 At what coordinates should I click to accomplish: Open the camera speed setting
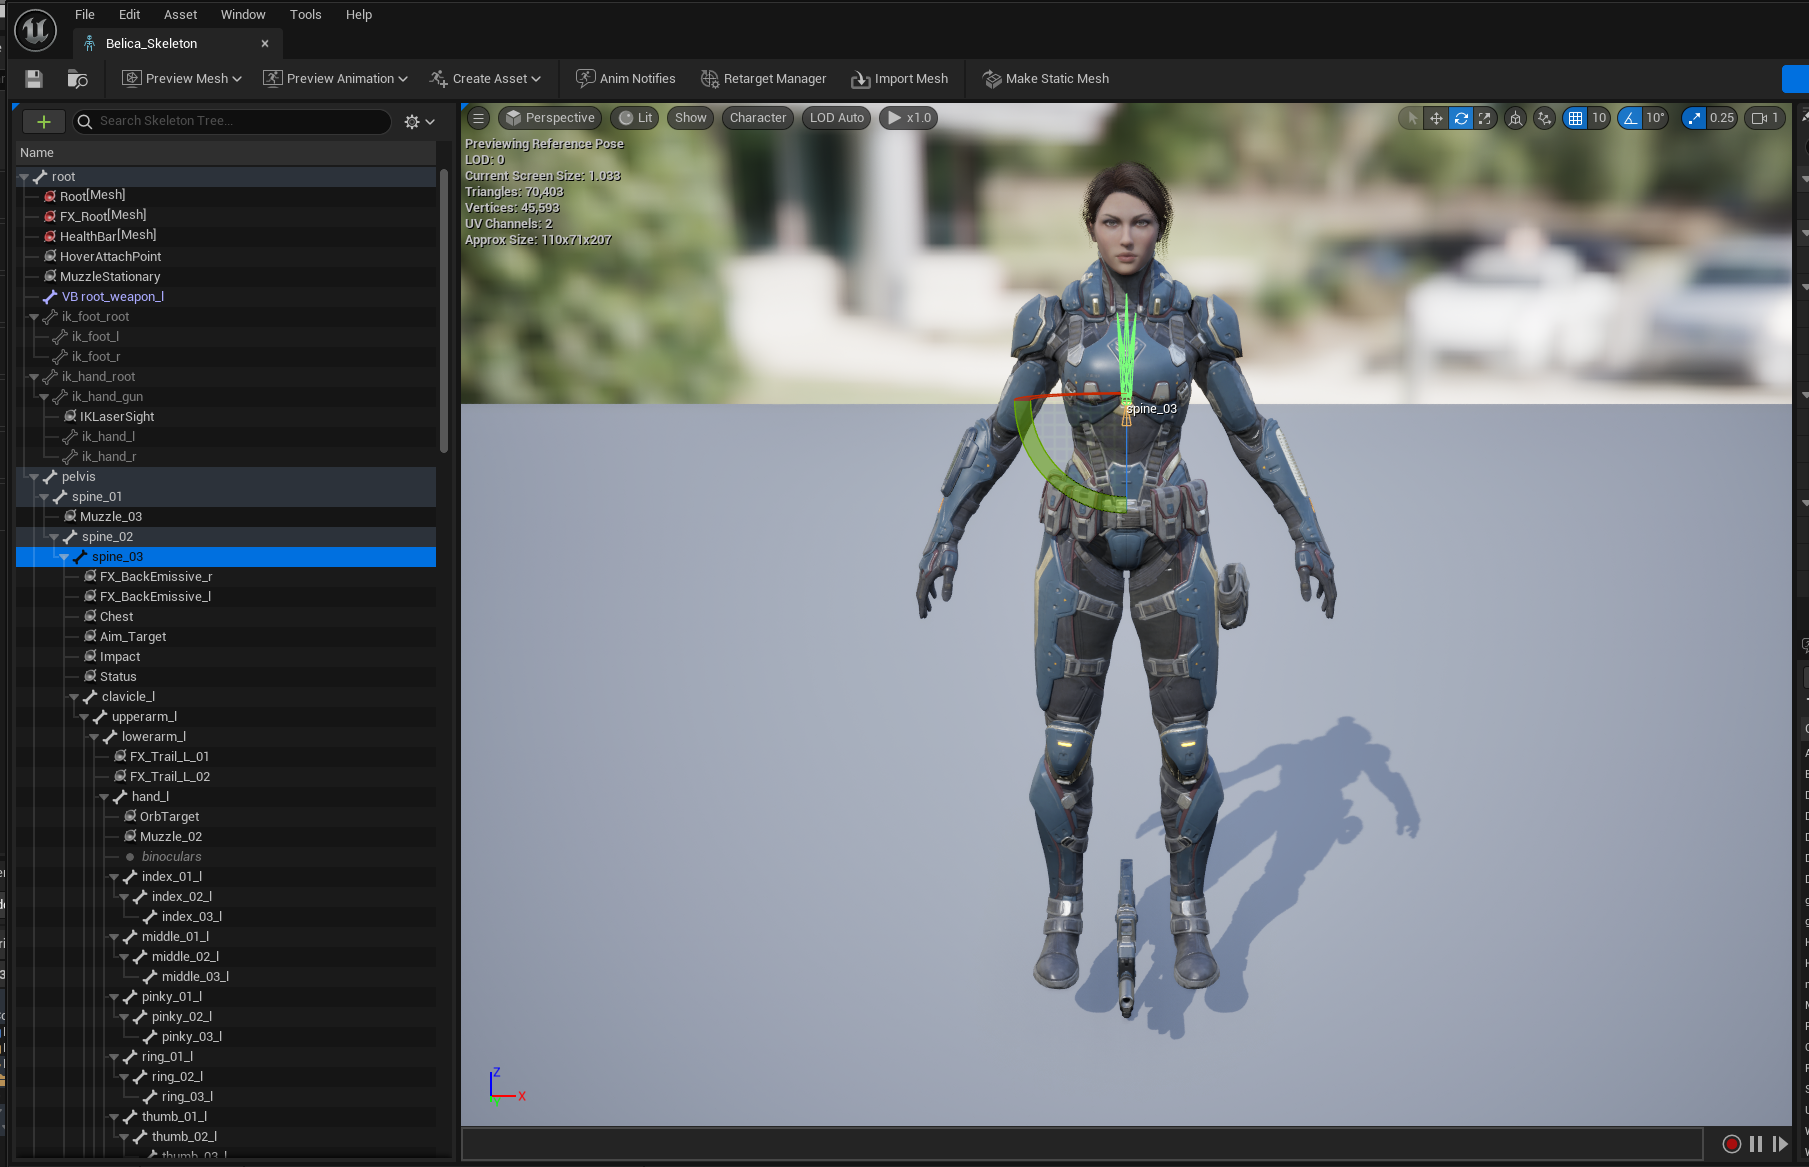pos(1766,118)
